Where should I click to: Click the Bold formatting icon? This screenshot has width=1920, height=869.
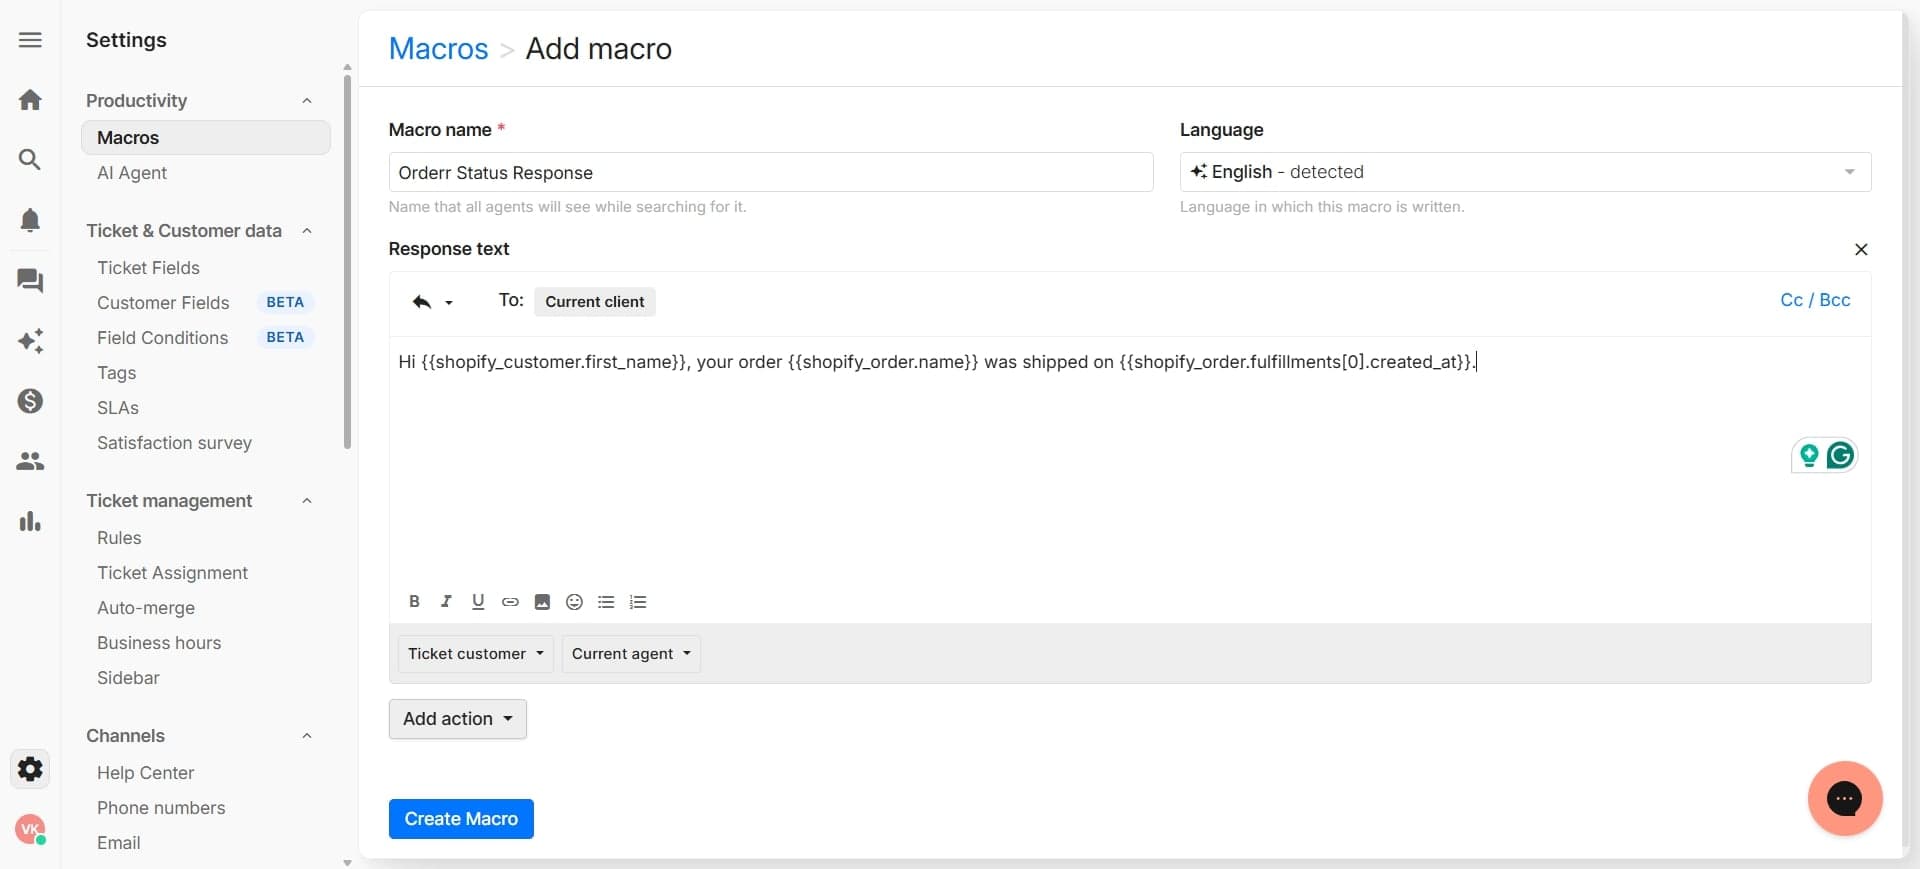click(x=414, y=602)
